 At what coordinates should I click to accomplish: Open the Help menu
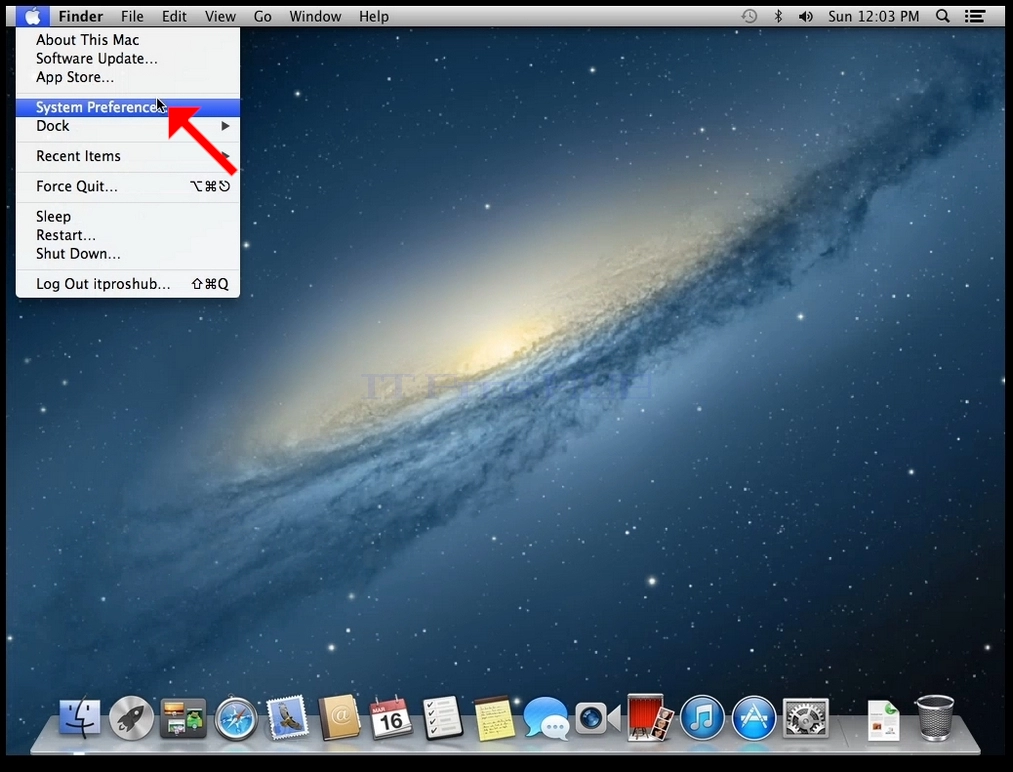tap(374, 16)
